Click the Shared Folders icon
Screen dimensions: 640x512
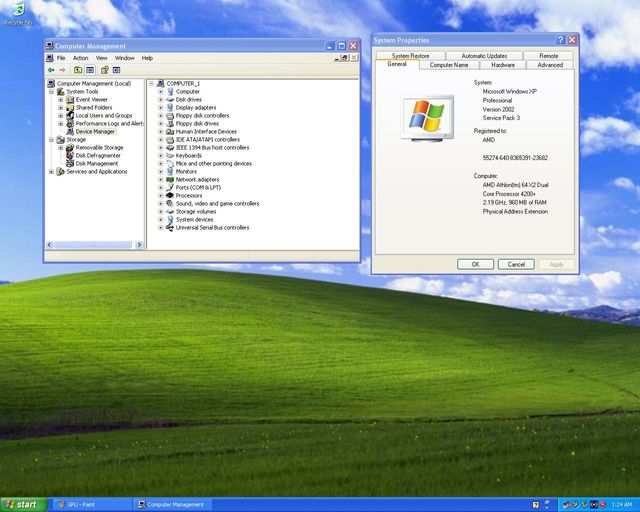pos(70,108)
